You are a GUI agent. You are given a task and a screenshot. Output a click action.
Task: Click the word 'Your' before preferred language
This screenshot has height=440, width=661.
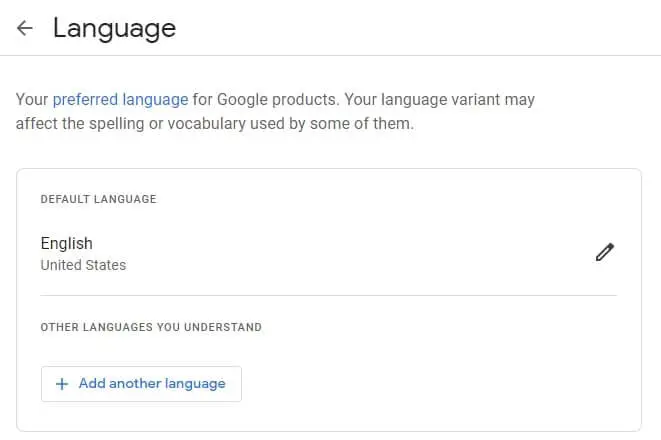coord(32,100)
